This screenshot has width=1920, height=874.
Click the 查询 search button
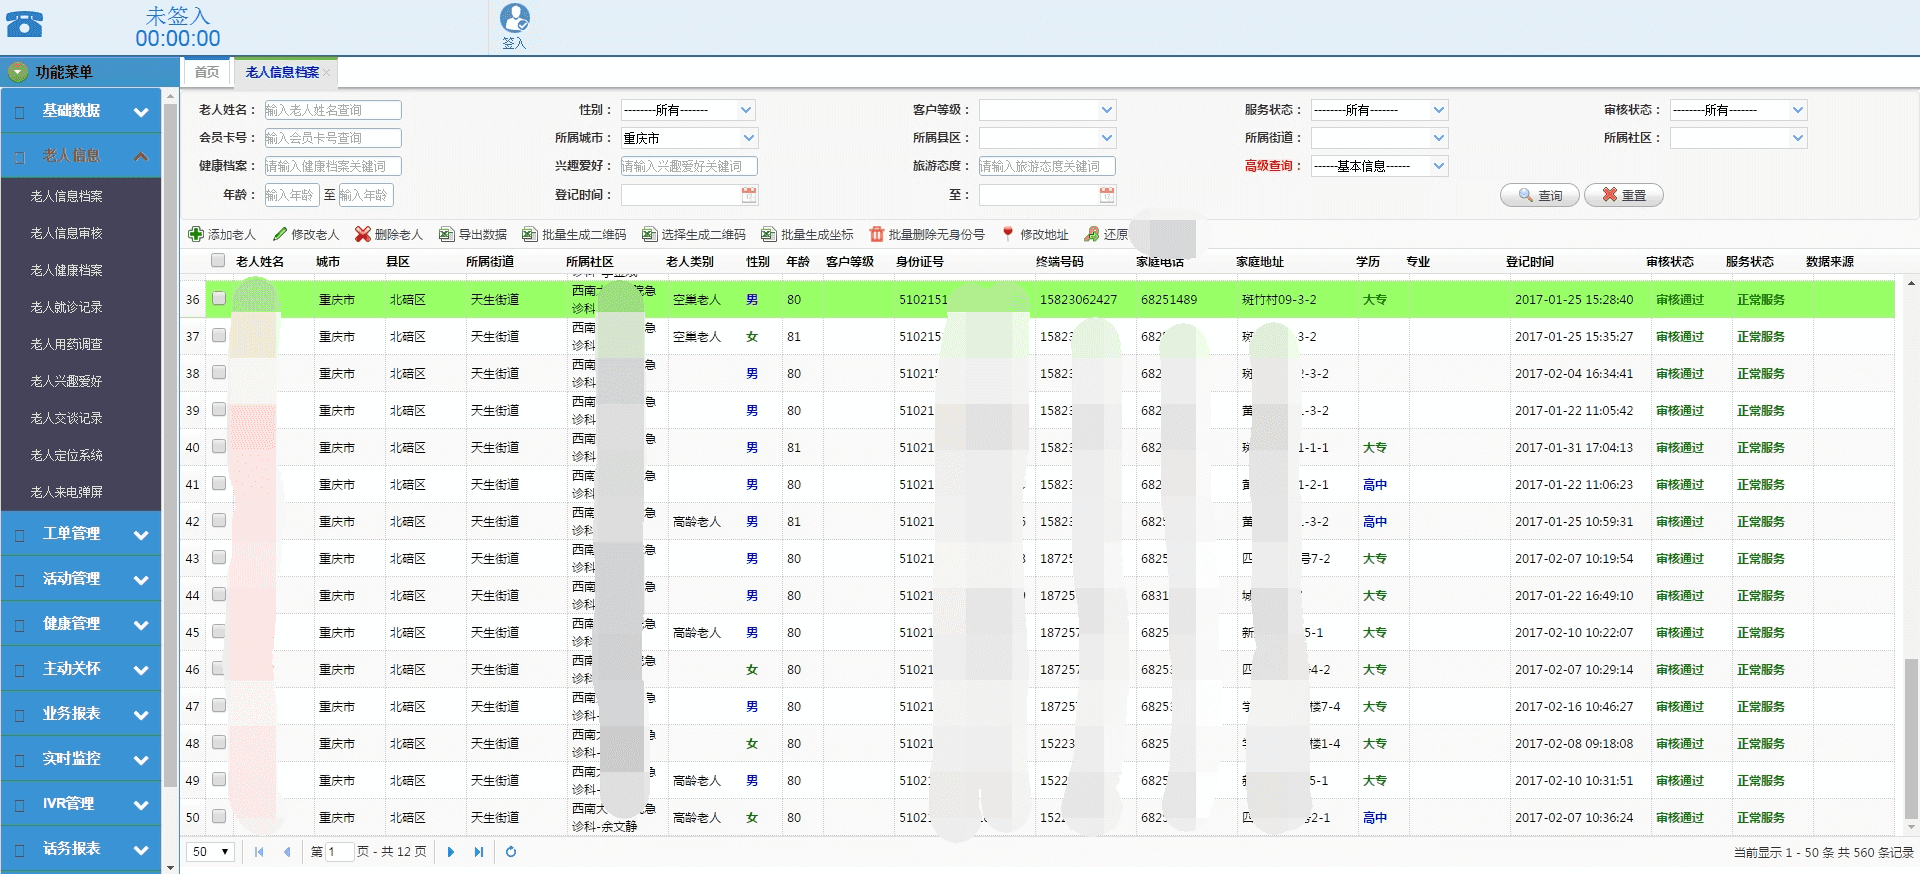1540,195
